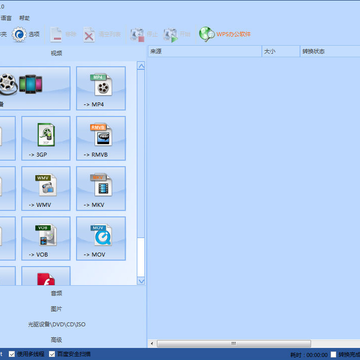
Task: Click the format list scroll-down arrow
Action: pos(141,281)
